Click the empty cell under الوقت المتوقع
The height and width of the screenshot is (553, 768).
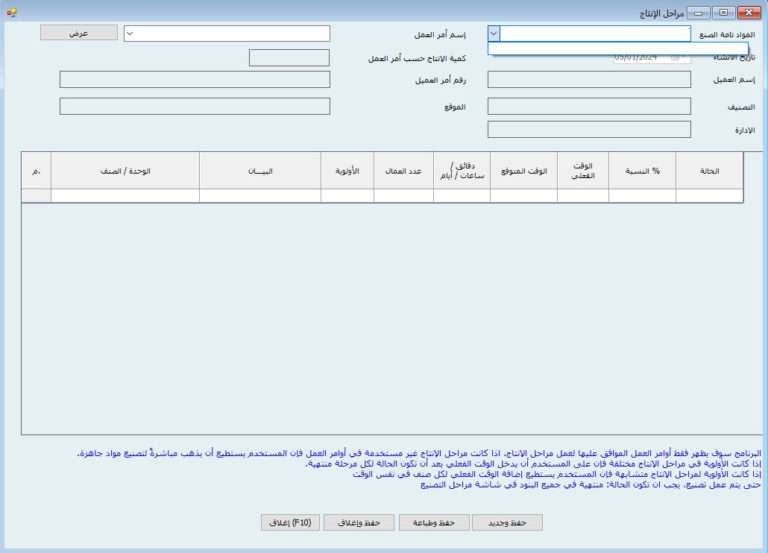click(x=524, y=195)
